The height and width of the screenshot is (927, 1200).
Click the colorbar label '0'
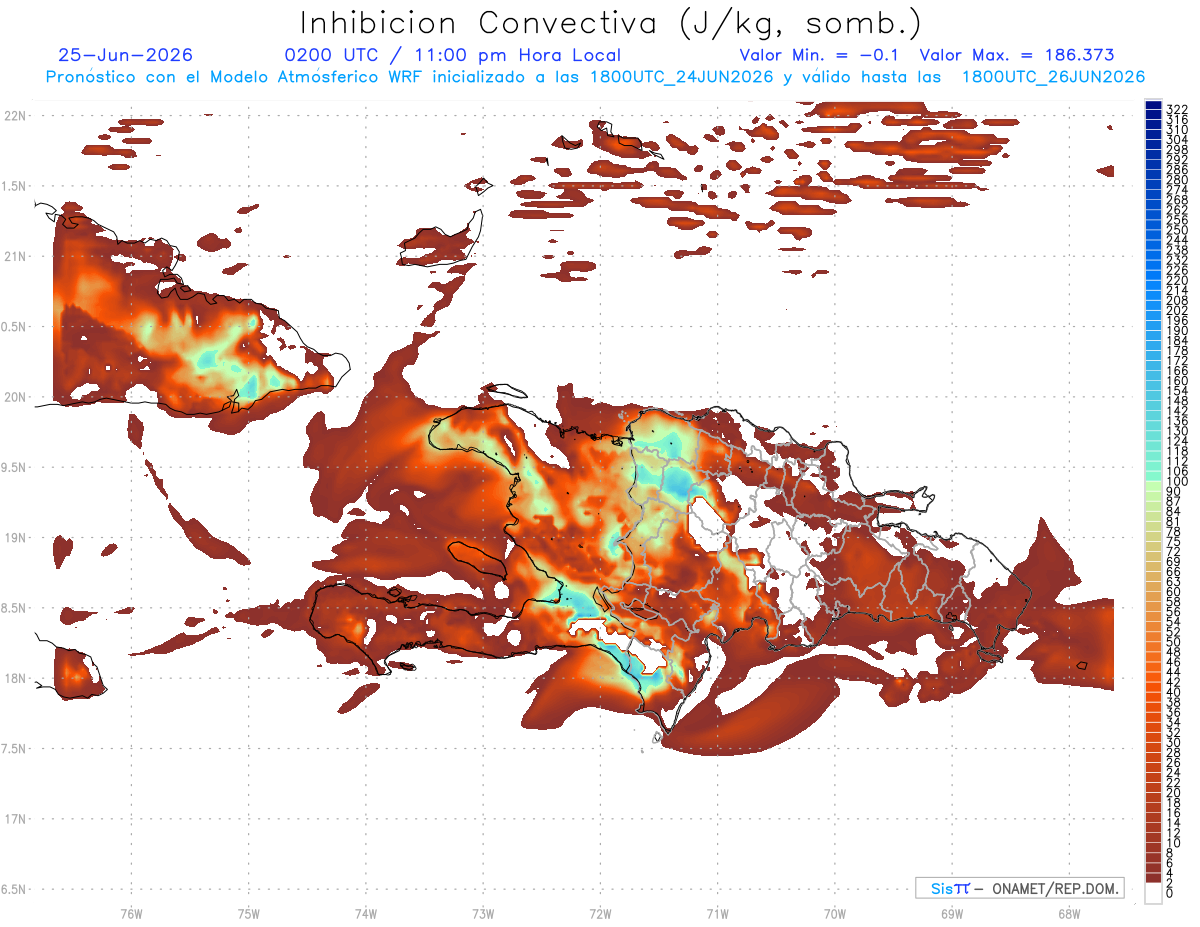tap(1170, 893)
